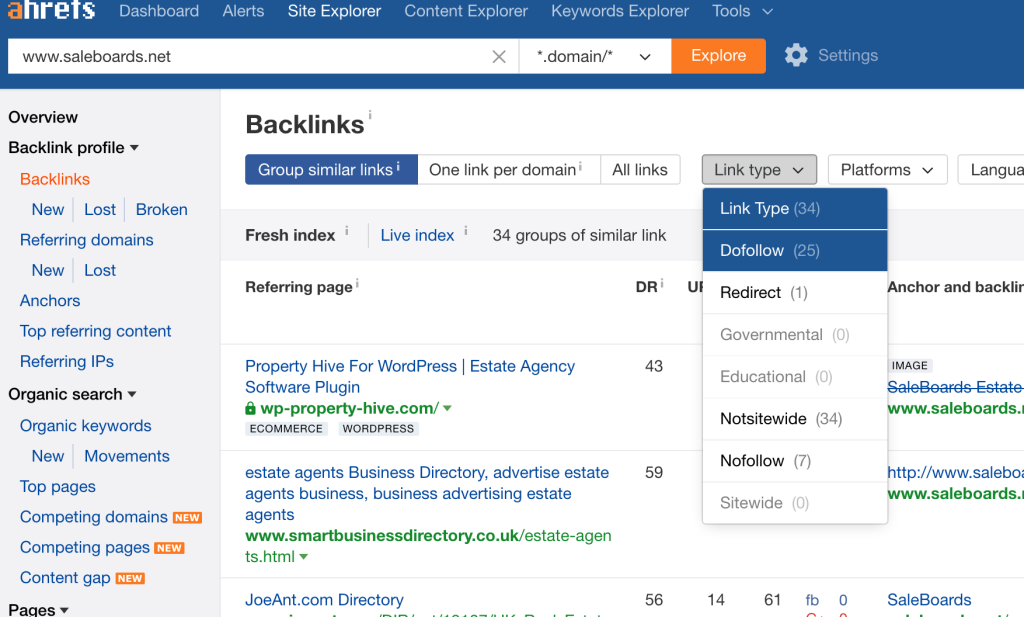Click the info icon next to Live index

click(x=466, y=230)
